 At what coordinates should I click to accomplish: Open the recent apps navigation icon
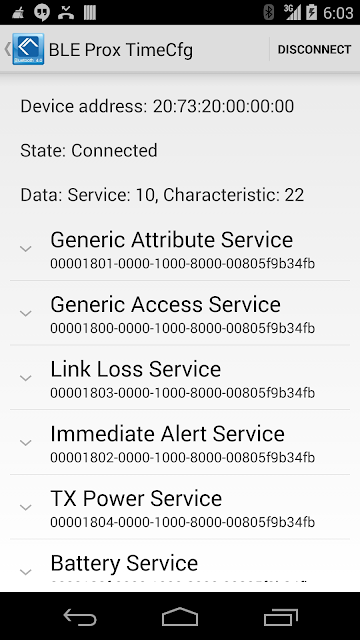click(280, 616)
